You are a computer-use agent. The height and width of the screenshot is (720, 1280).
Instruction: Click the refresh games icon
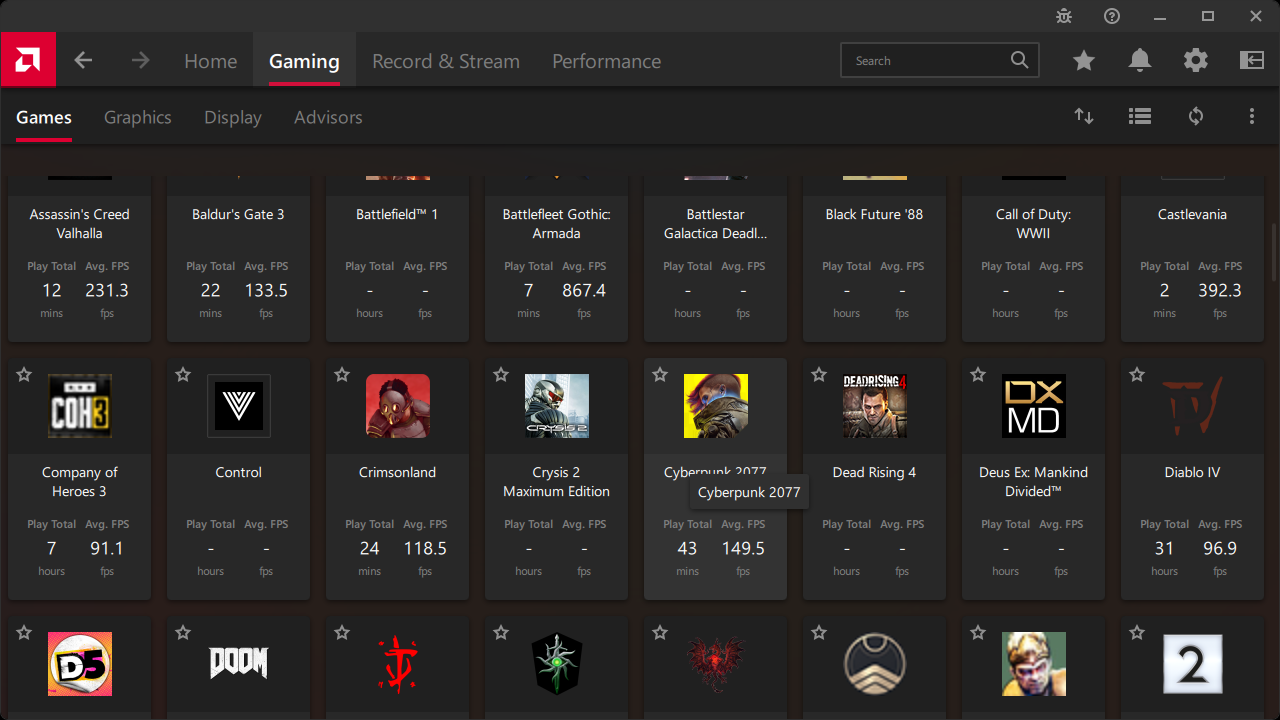point(1196,116)
